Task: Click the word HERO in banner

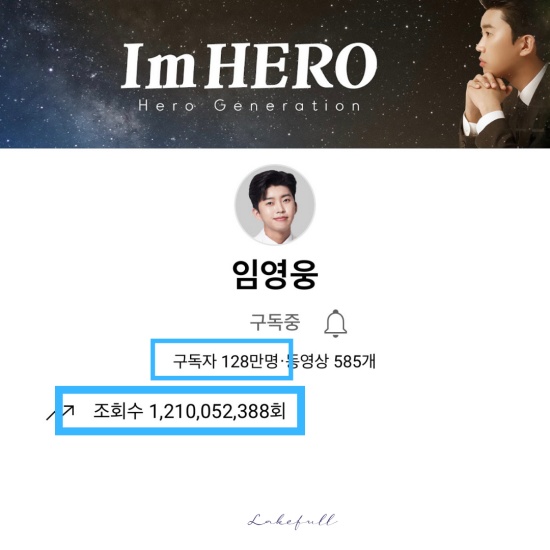Action: (x=290, y=66)
